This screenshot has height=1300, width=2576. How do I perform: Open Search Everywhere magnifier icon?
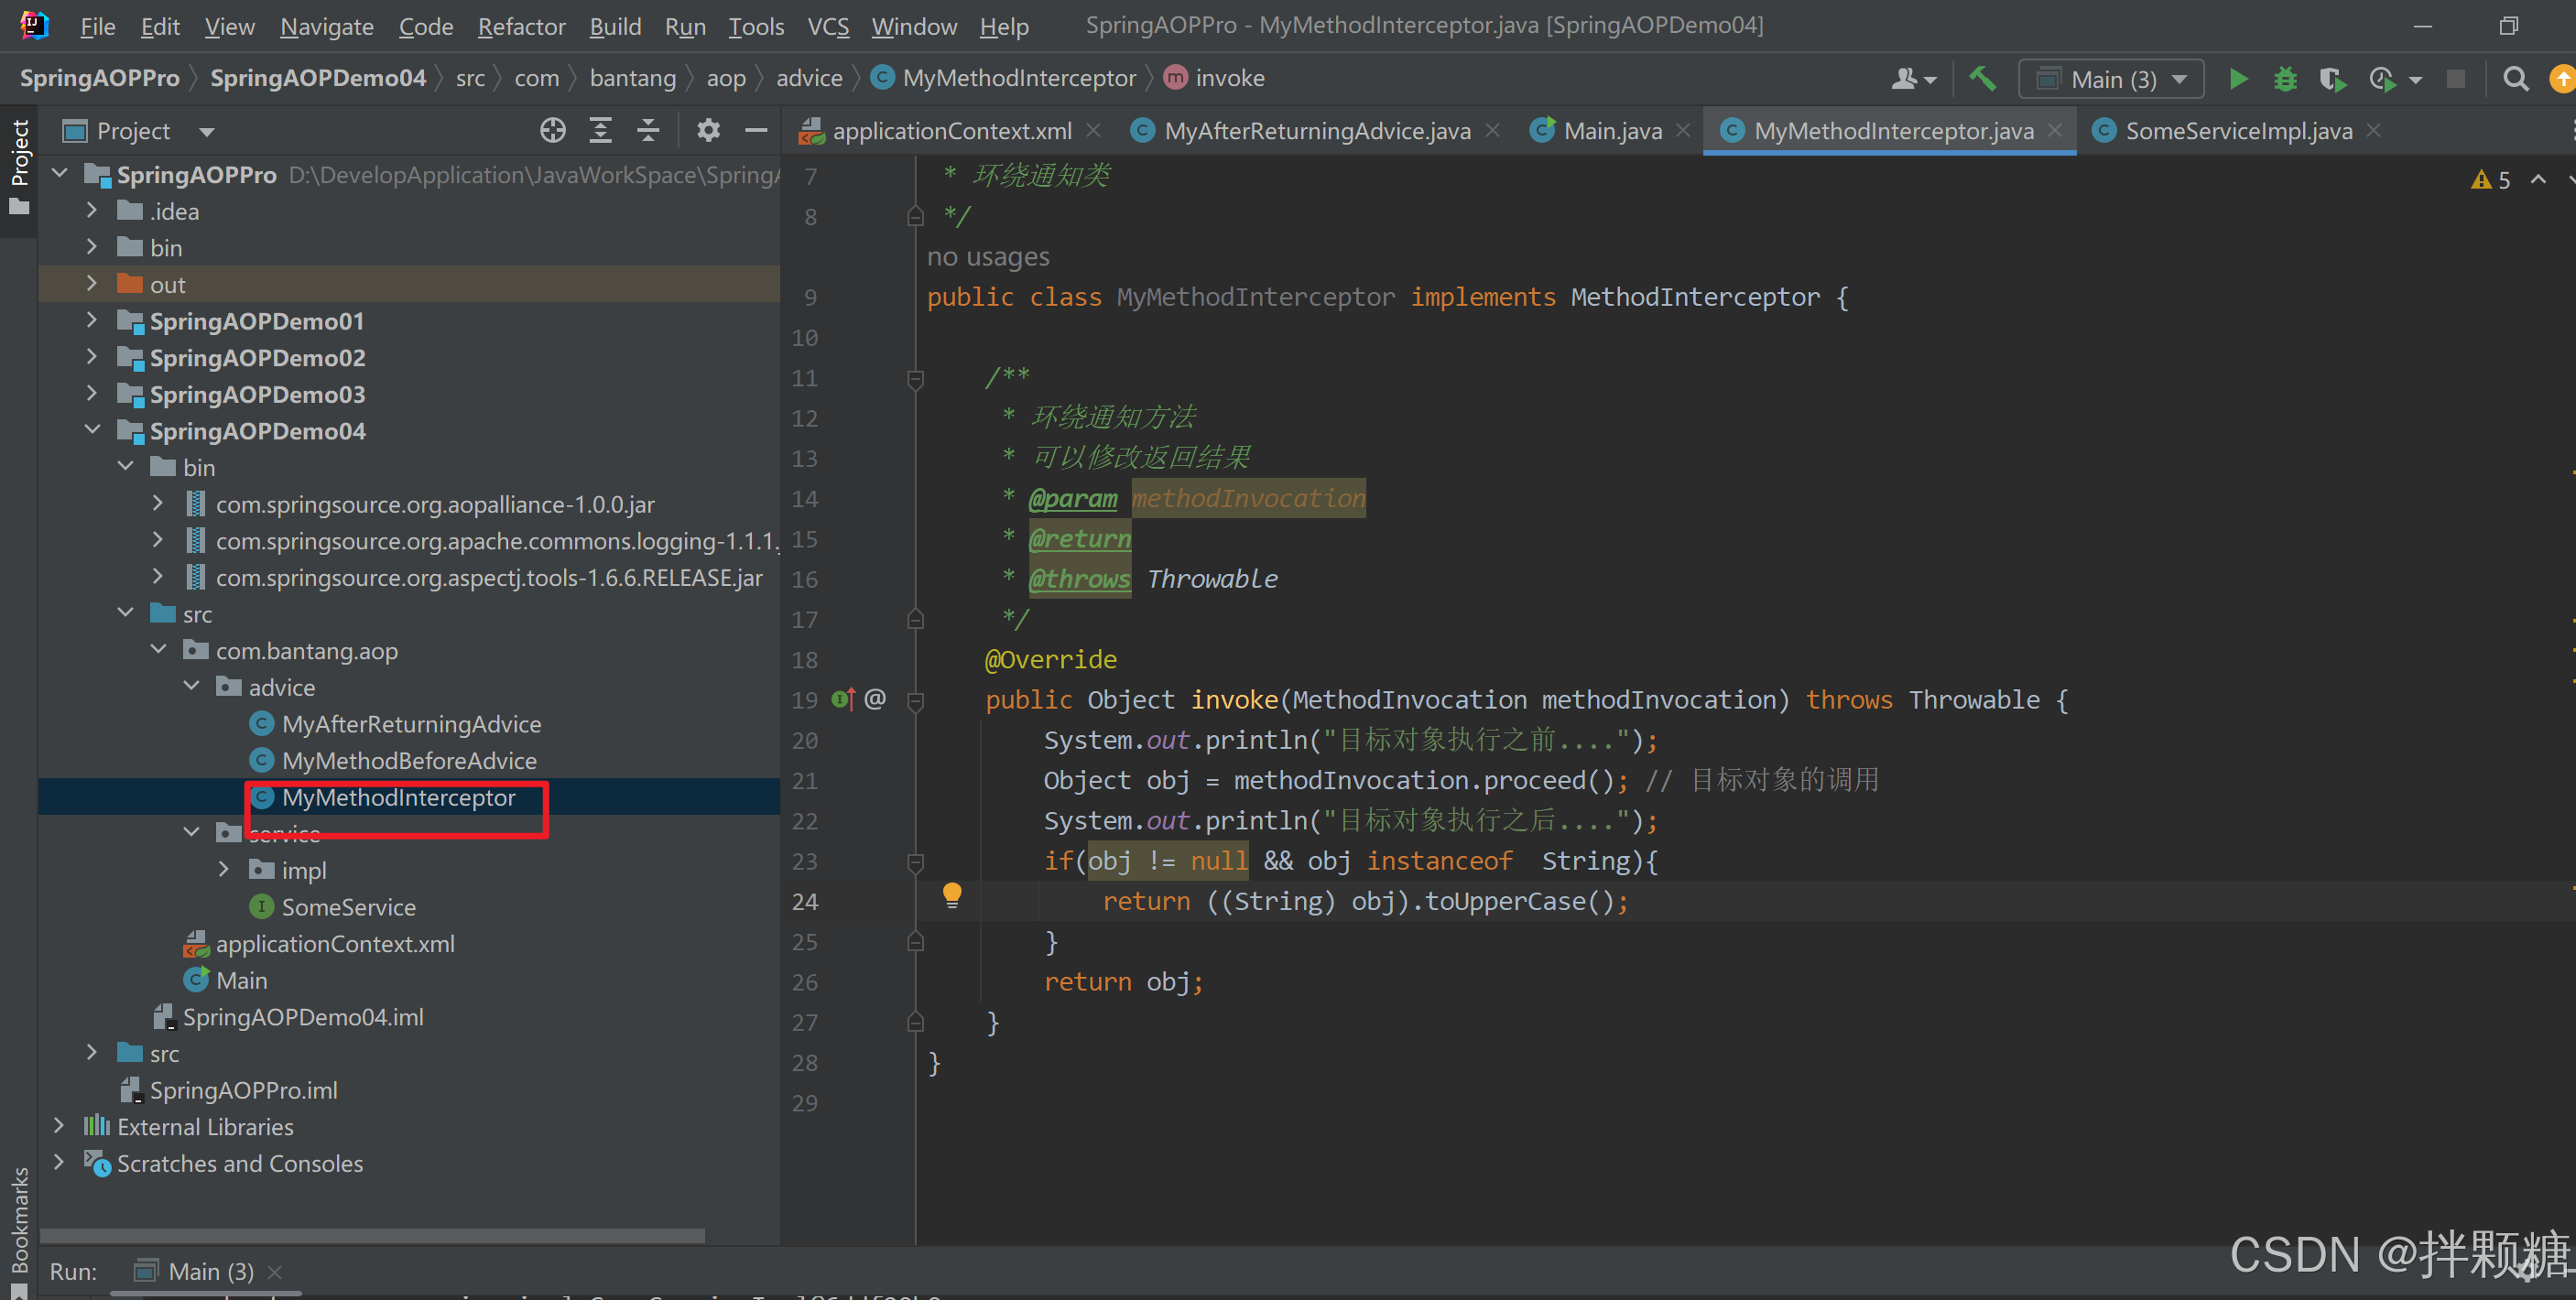coord(2515,79)
